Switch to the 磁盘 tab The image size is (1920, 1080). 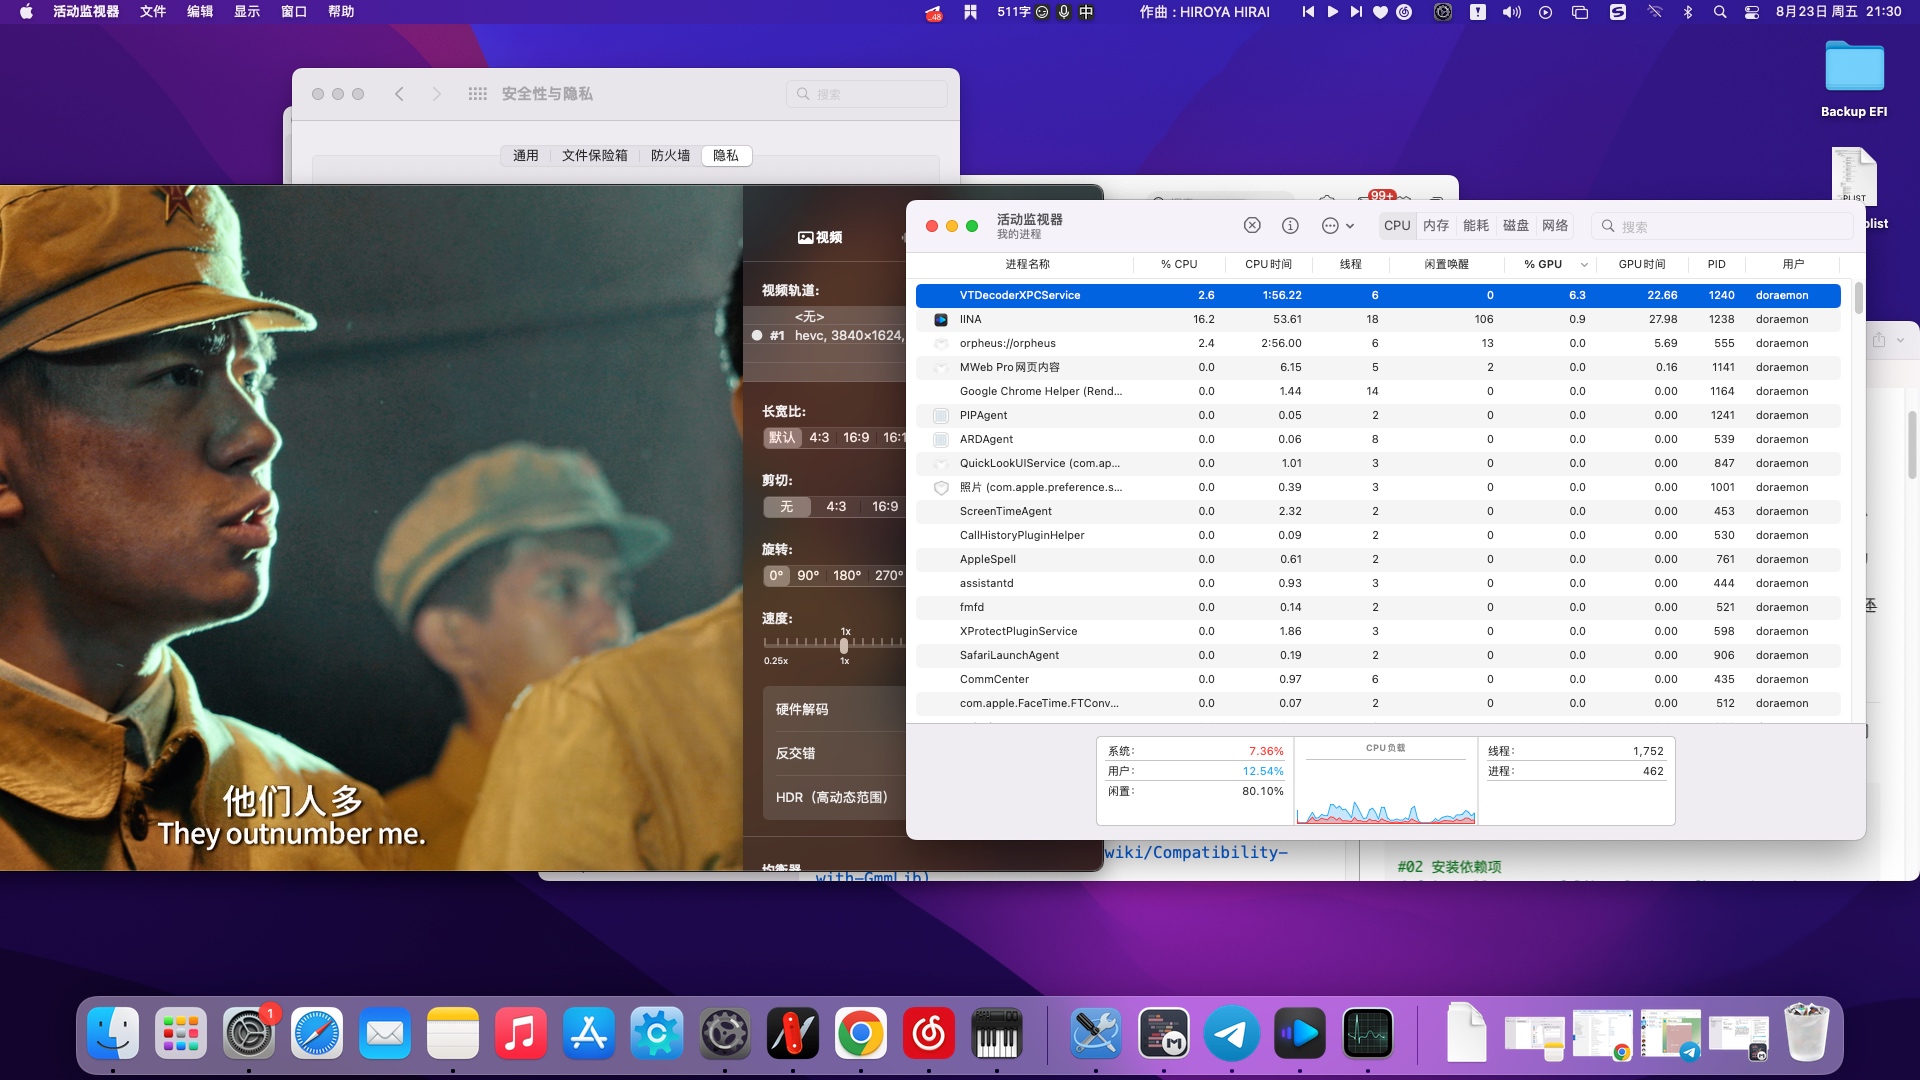pyautogui.click(x=1516, y=226)
